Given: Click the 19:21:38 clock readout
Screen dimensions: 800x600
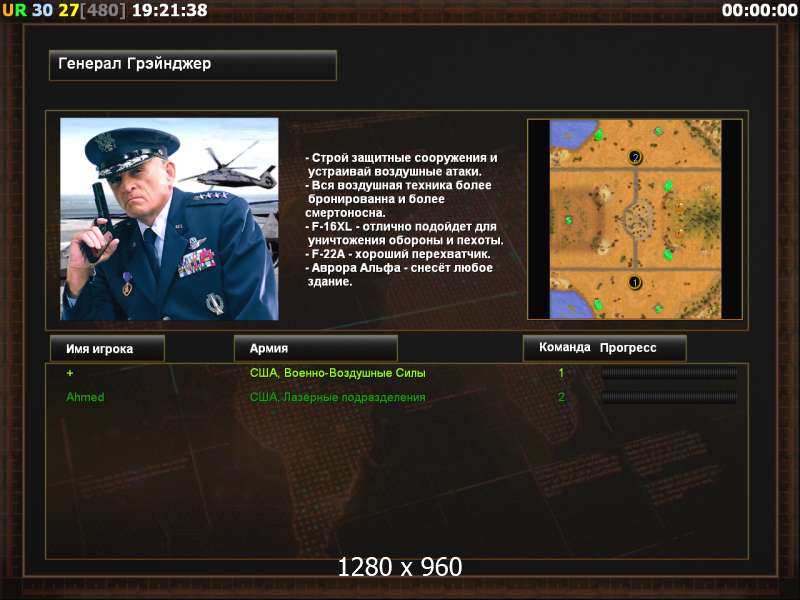Looking at the screenshot, I should pos(170,10).
